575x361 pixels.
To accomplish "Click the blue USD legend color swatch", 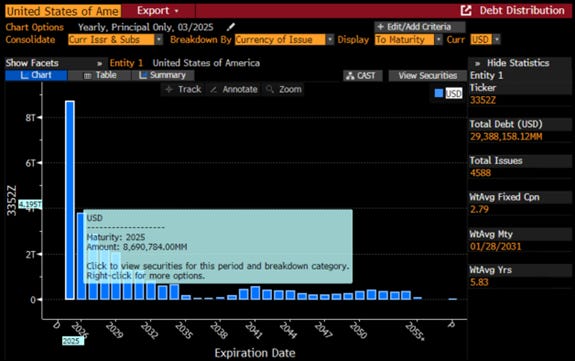I will pyautogui.click(x=439, y=93).
